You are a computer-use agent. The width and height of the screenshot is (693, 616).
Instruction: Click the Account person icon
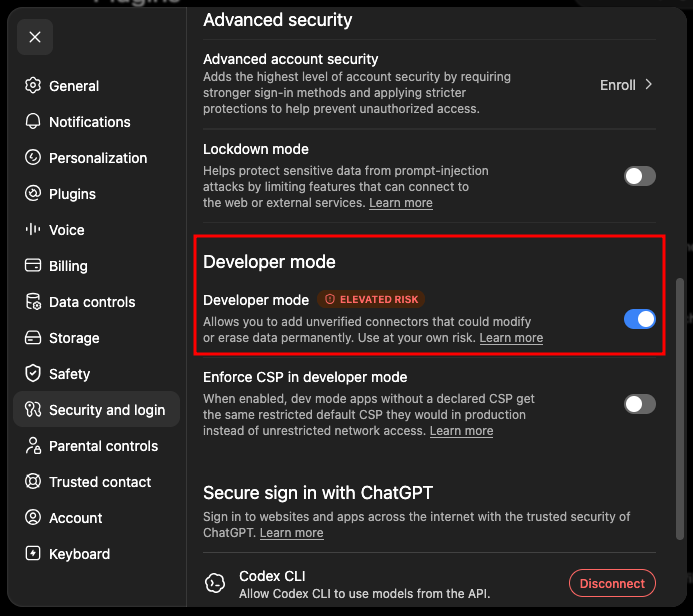(x=33, y=517)
